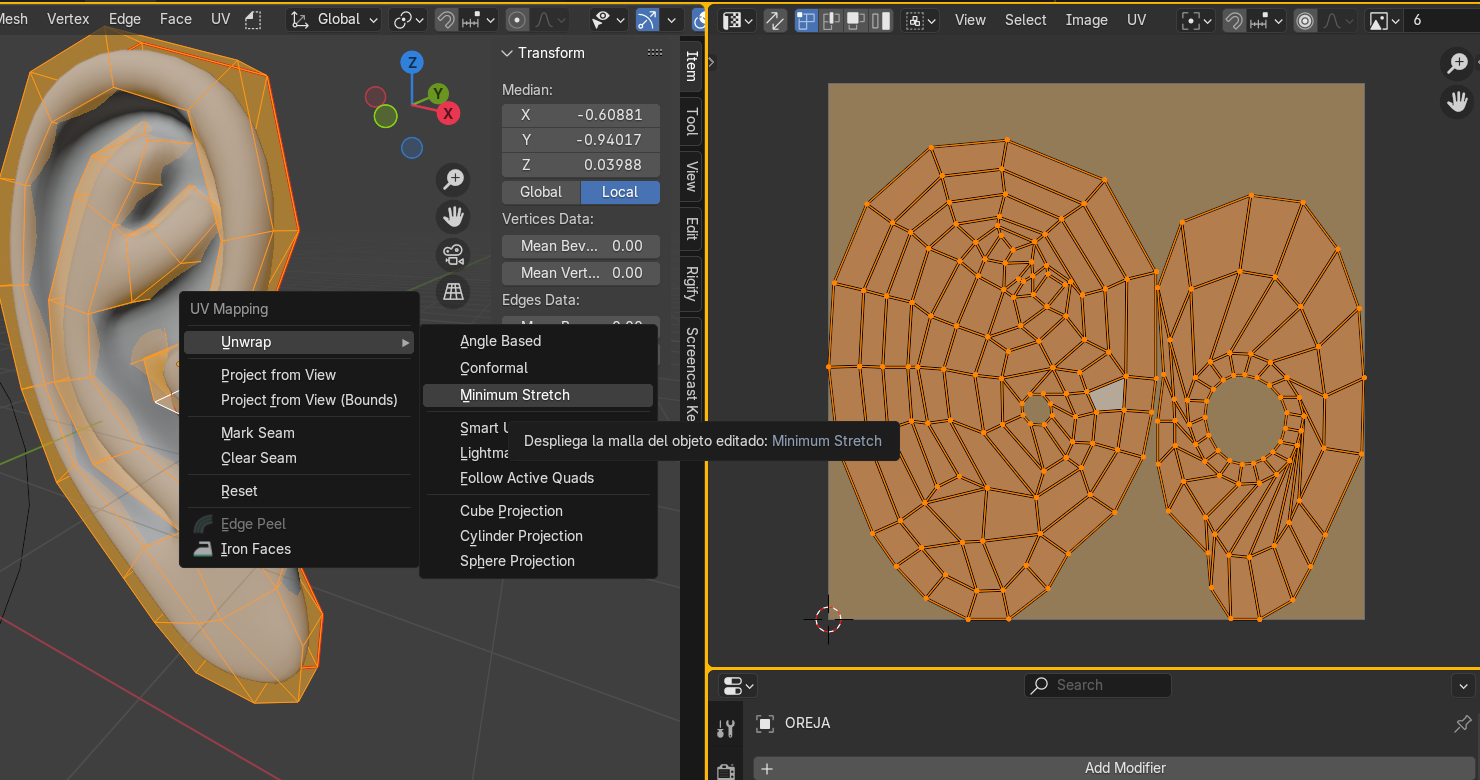Click the properties Search field
The width and height of the screenshot is (1480, 780).
1098,685
